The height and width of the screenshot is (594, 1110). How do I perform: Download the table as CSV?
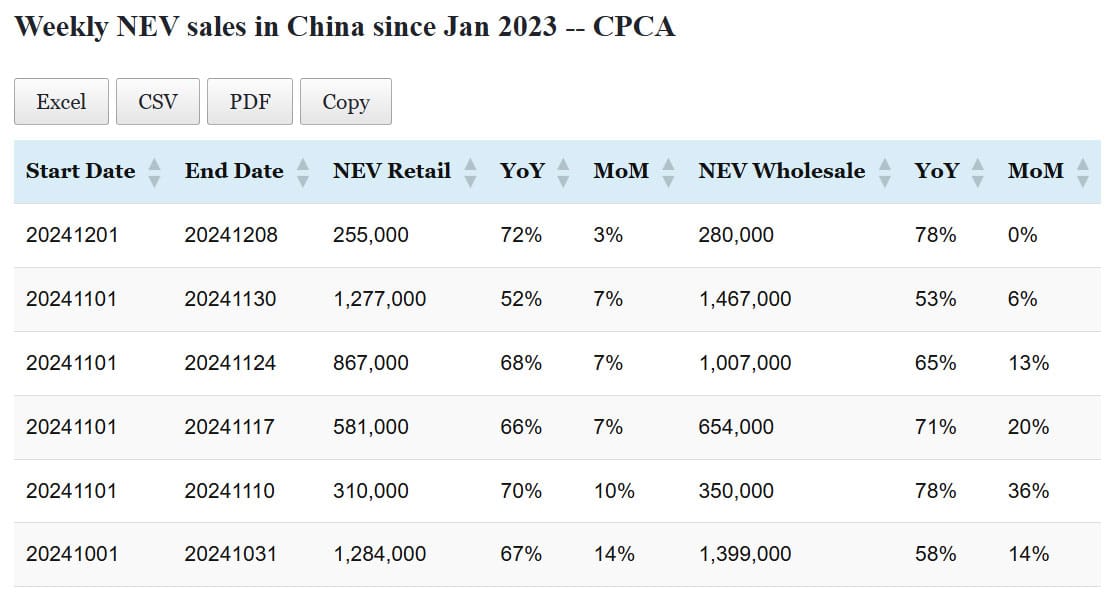click(158, 102)
